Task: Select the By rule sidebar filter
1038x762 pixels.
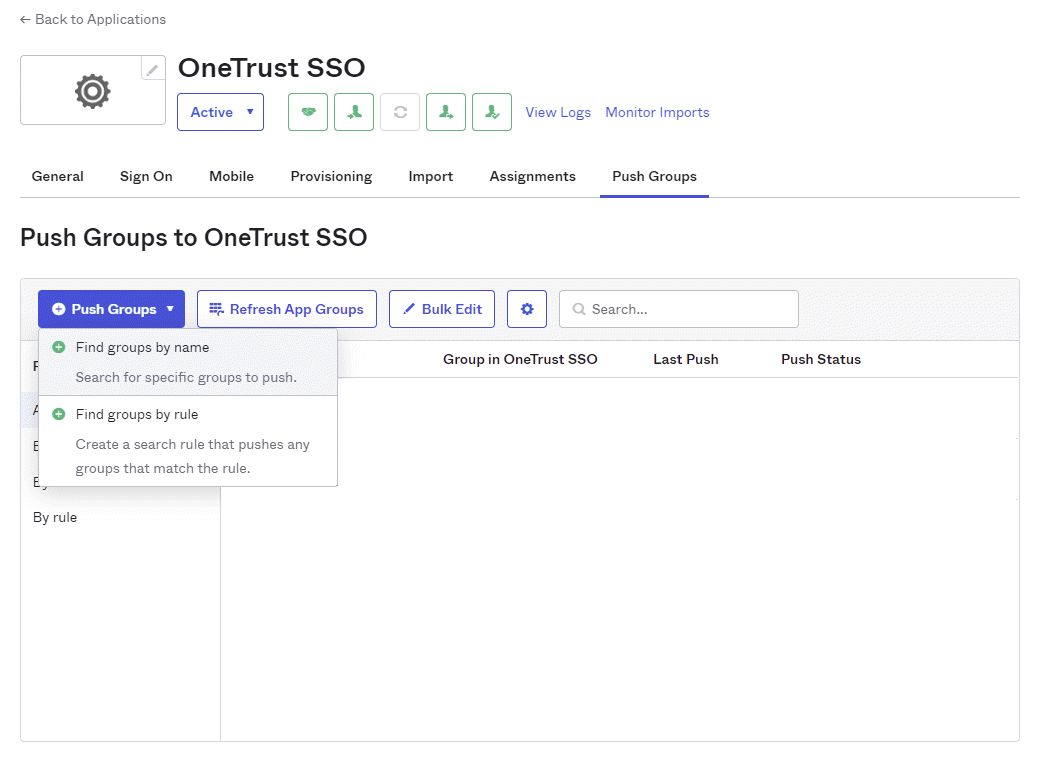Action: coord(55,517)
